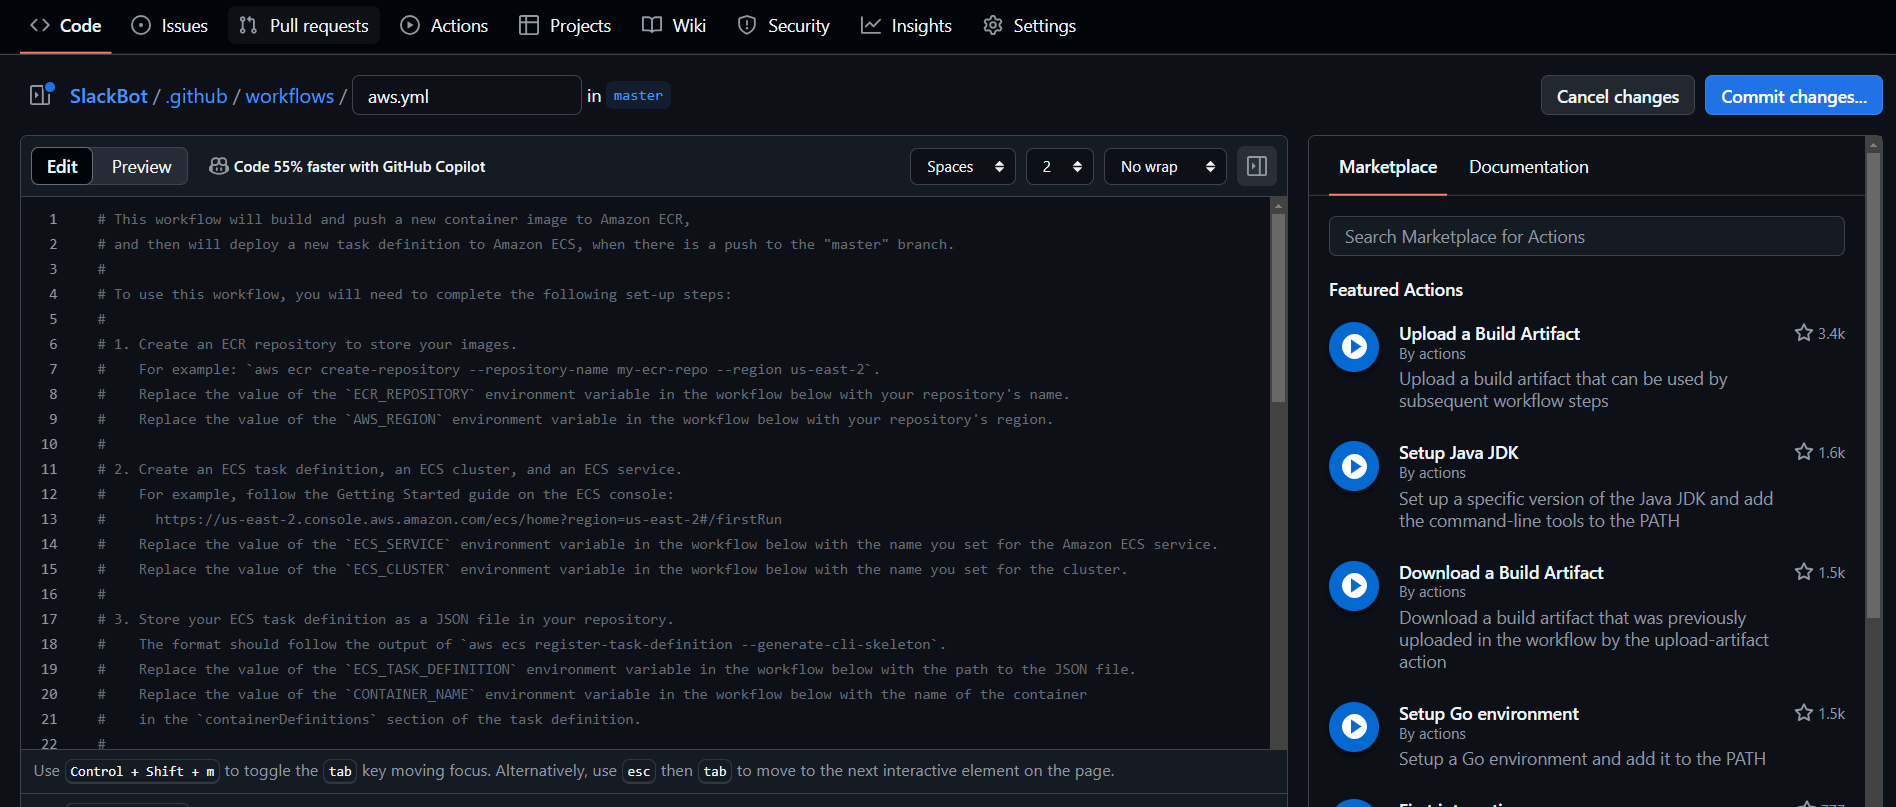Open the Actions tab
This screenshot has height=807, width=1896.
click(x=444, y=26)
